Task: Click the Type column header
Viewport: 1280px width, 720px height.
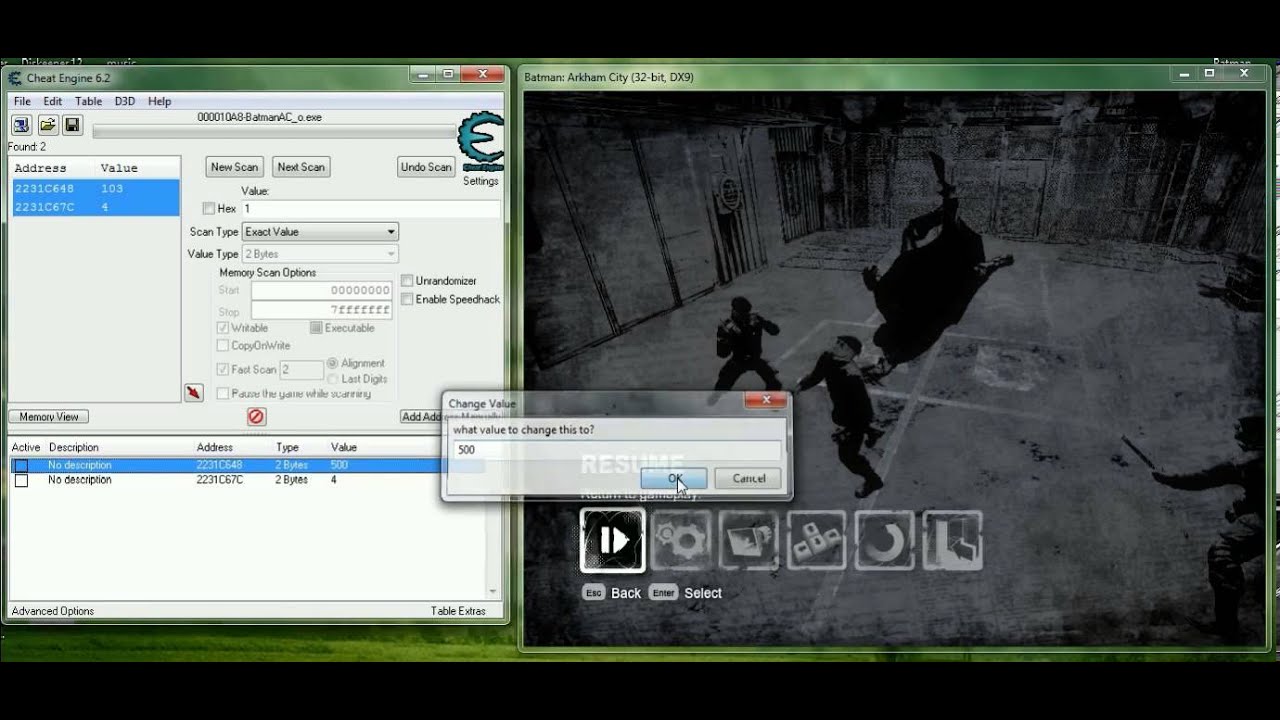Action: click(x=288, y=447)
